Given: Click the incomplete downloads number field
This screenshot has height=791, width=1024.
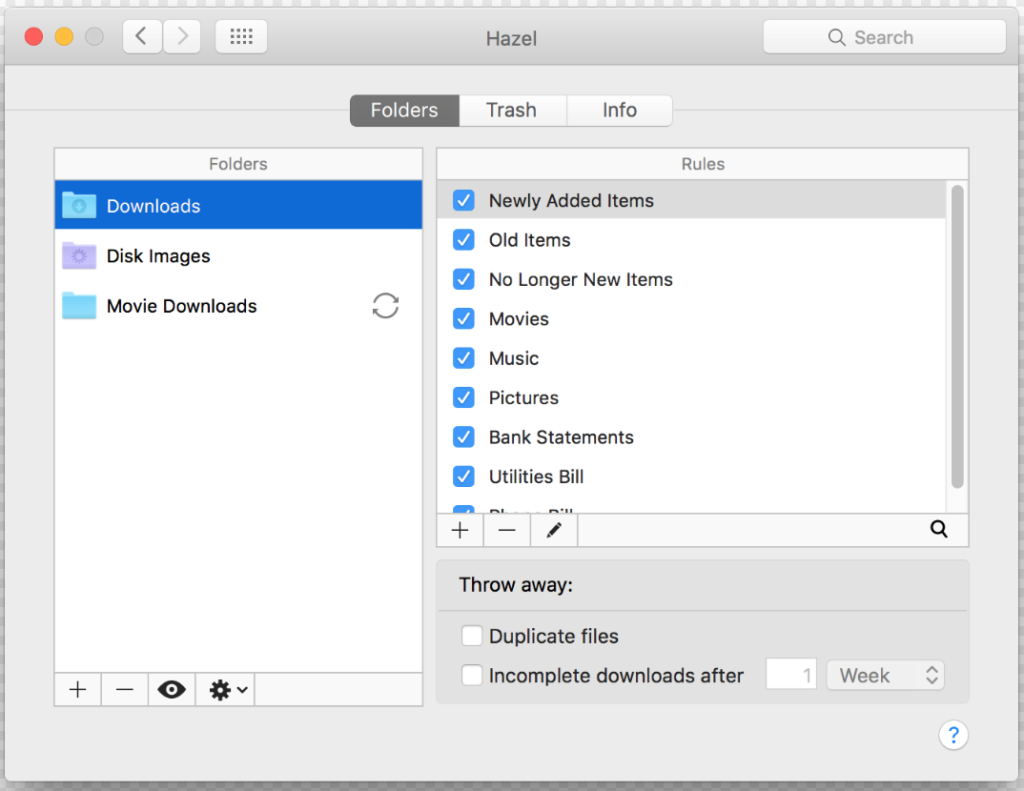Looking at the screenshot, I should pyautogui.click(x=791, y=675).
